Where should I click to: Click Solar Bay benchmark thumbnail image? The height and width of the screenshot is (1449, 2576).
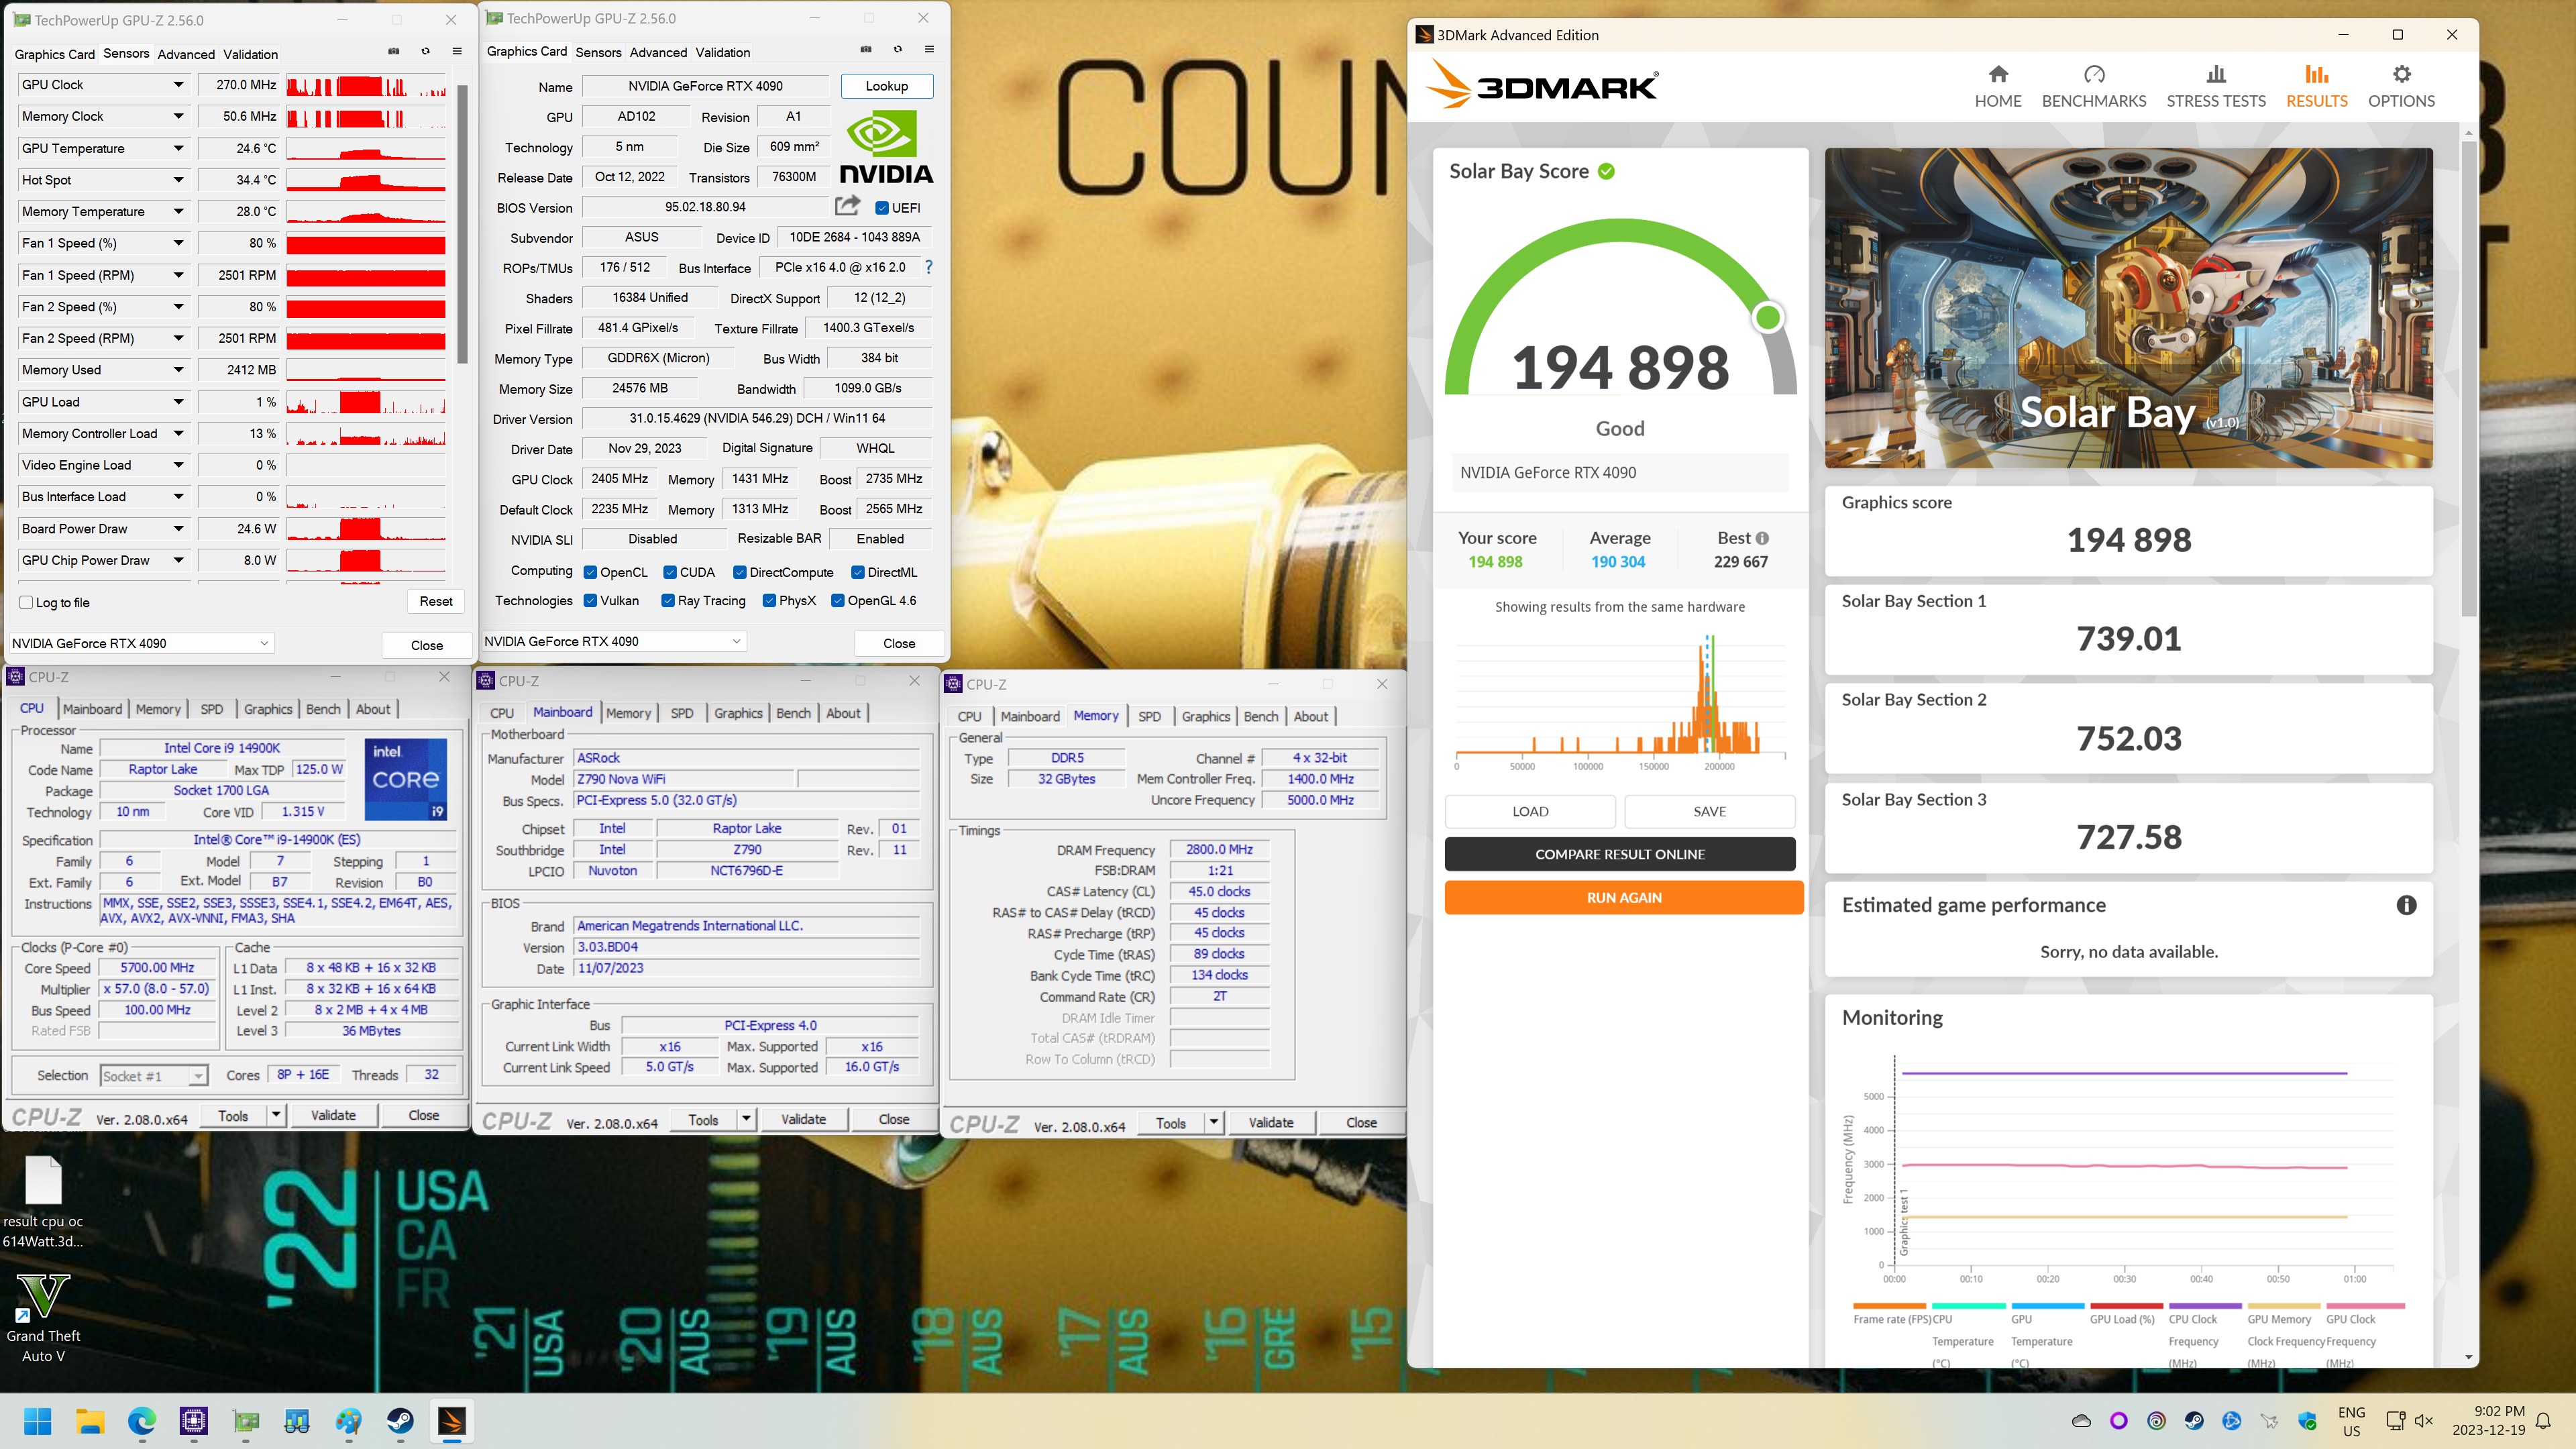2128,308
